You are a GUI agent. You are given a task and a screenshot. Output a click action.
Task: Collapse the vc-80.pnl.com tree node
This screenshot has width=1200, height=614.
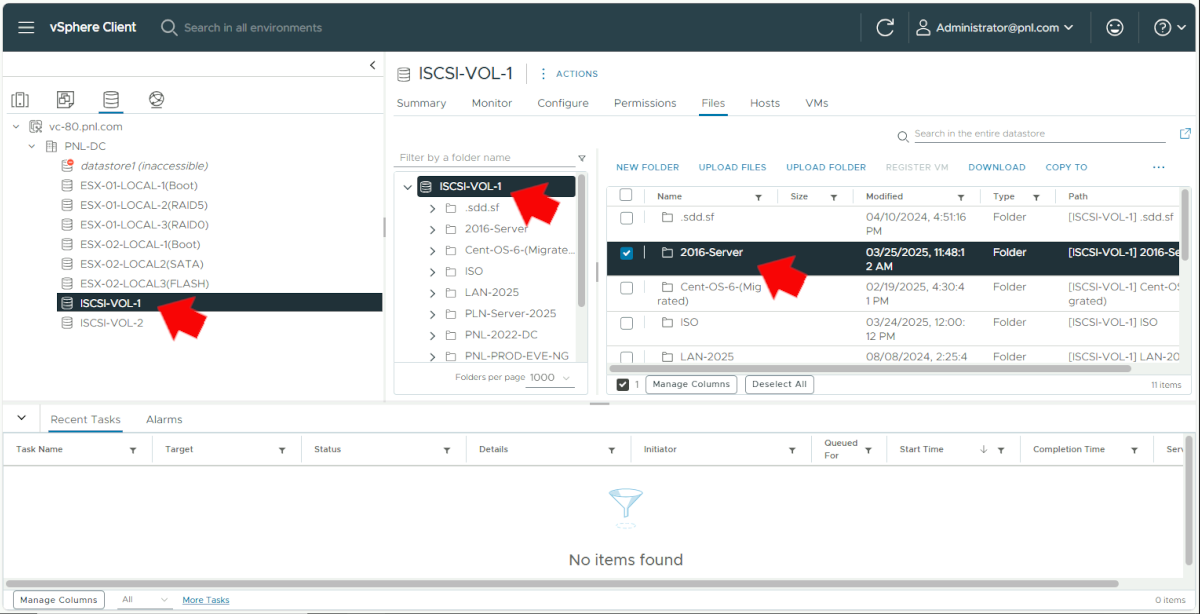coord(16,127)
